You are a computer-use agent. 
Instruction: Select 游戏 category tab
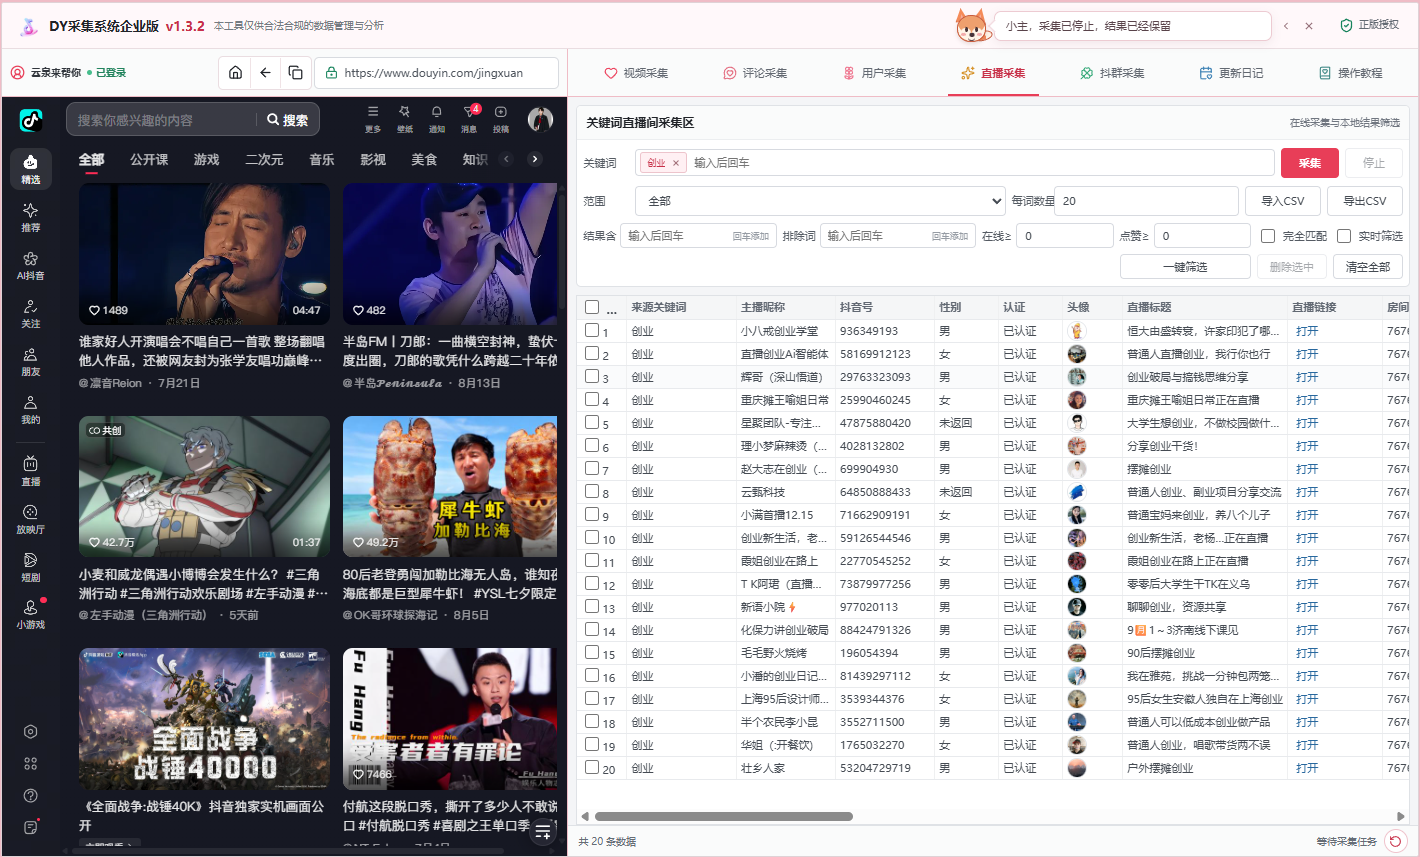207,159
